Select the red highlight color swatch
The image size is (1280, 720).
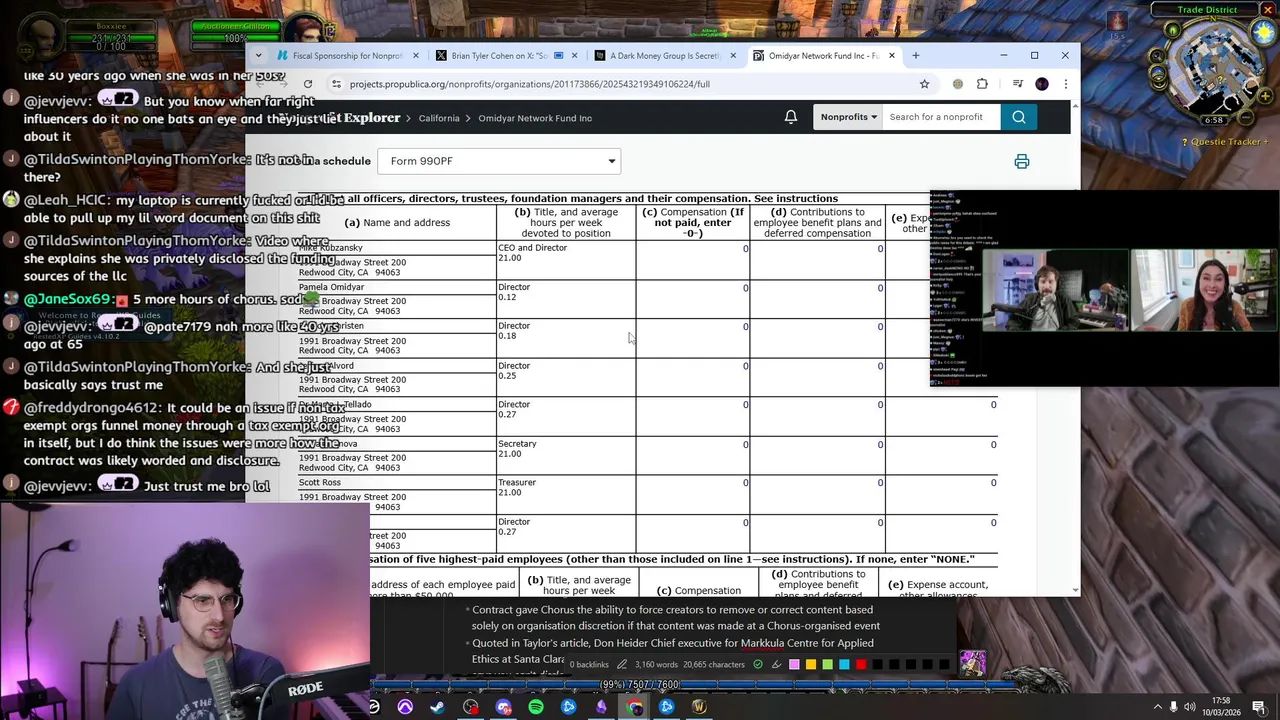tap(861, 664)
